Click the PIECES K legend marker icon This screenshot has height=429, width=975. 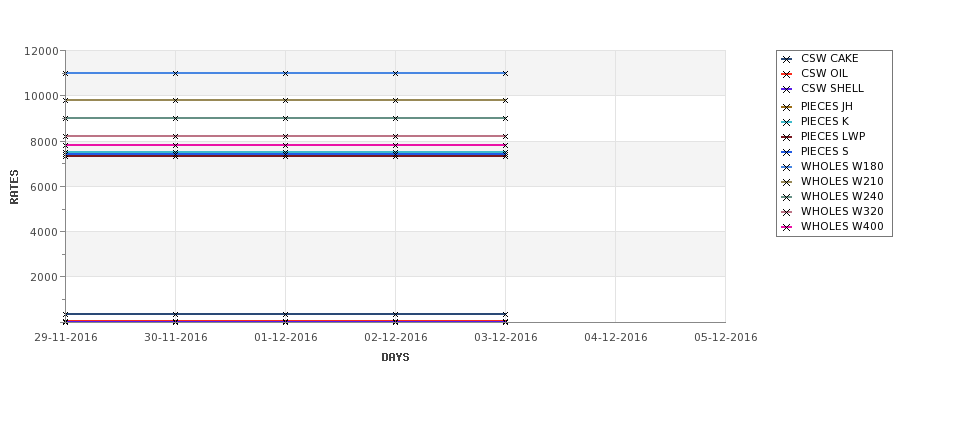(787, 122)
